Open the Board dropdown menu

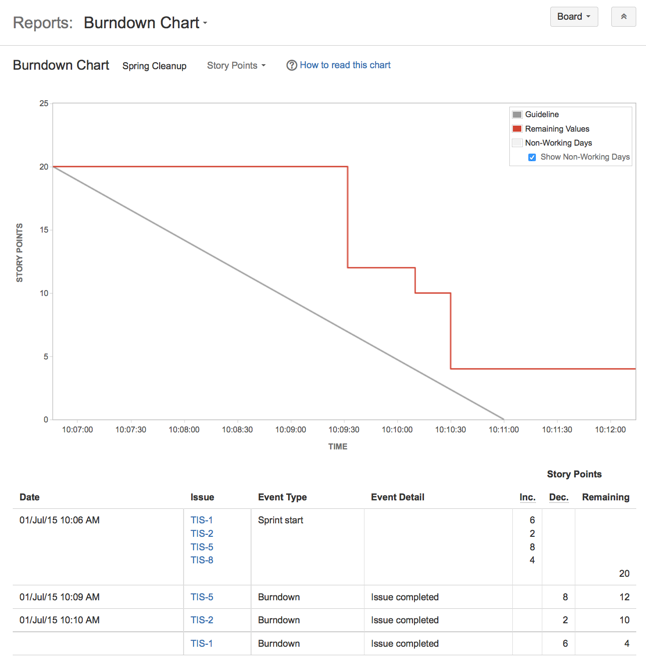tap(573, 17)
